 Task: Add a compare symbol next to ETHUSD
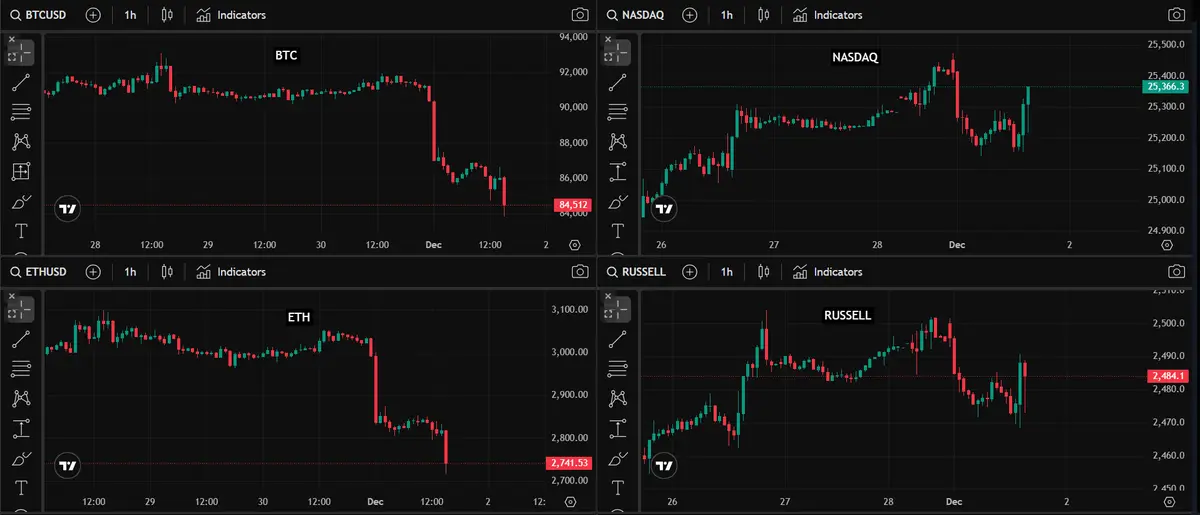(93, 271)
